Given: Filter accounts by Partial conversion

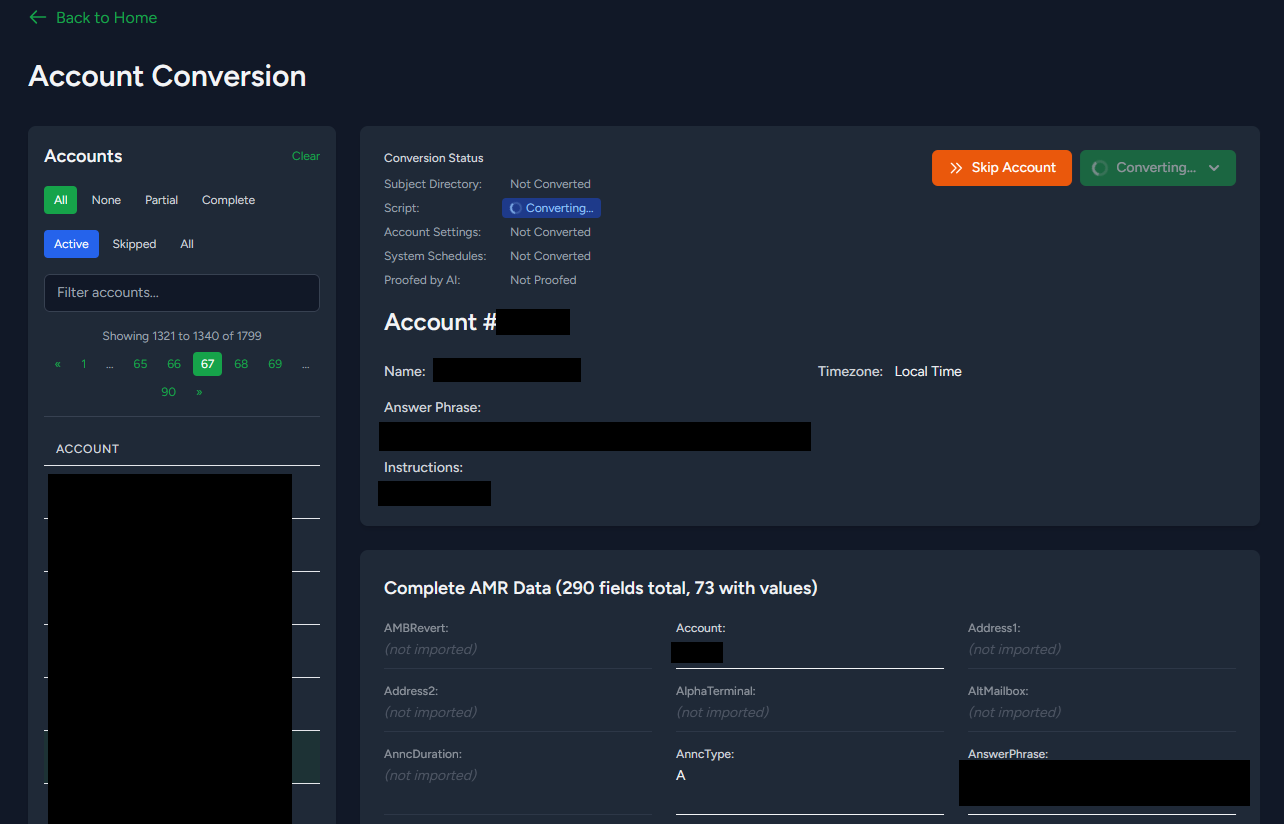Looking at the screenshot, I should [161, 200].
